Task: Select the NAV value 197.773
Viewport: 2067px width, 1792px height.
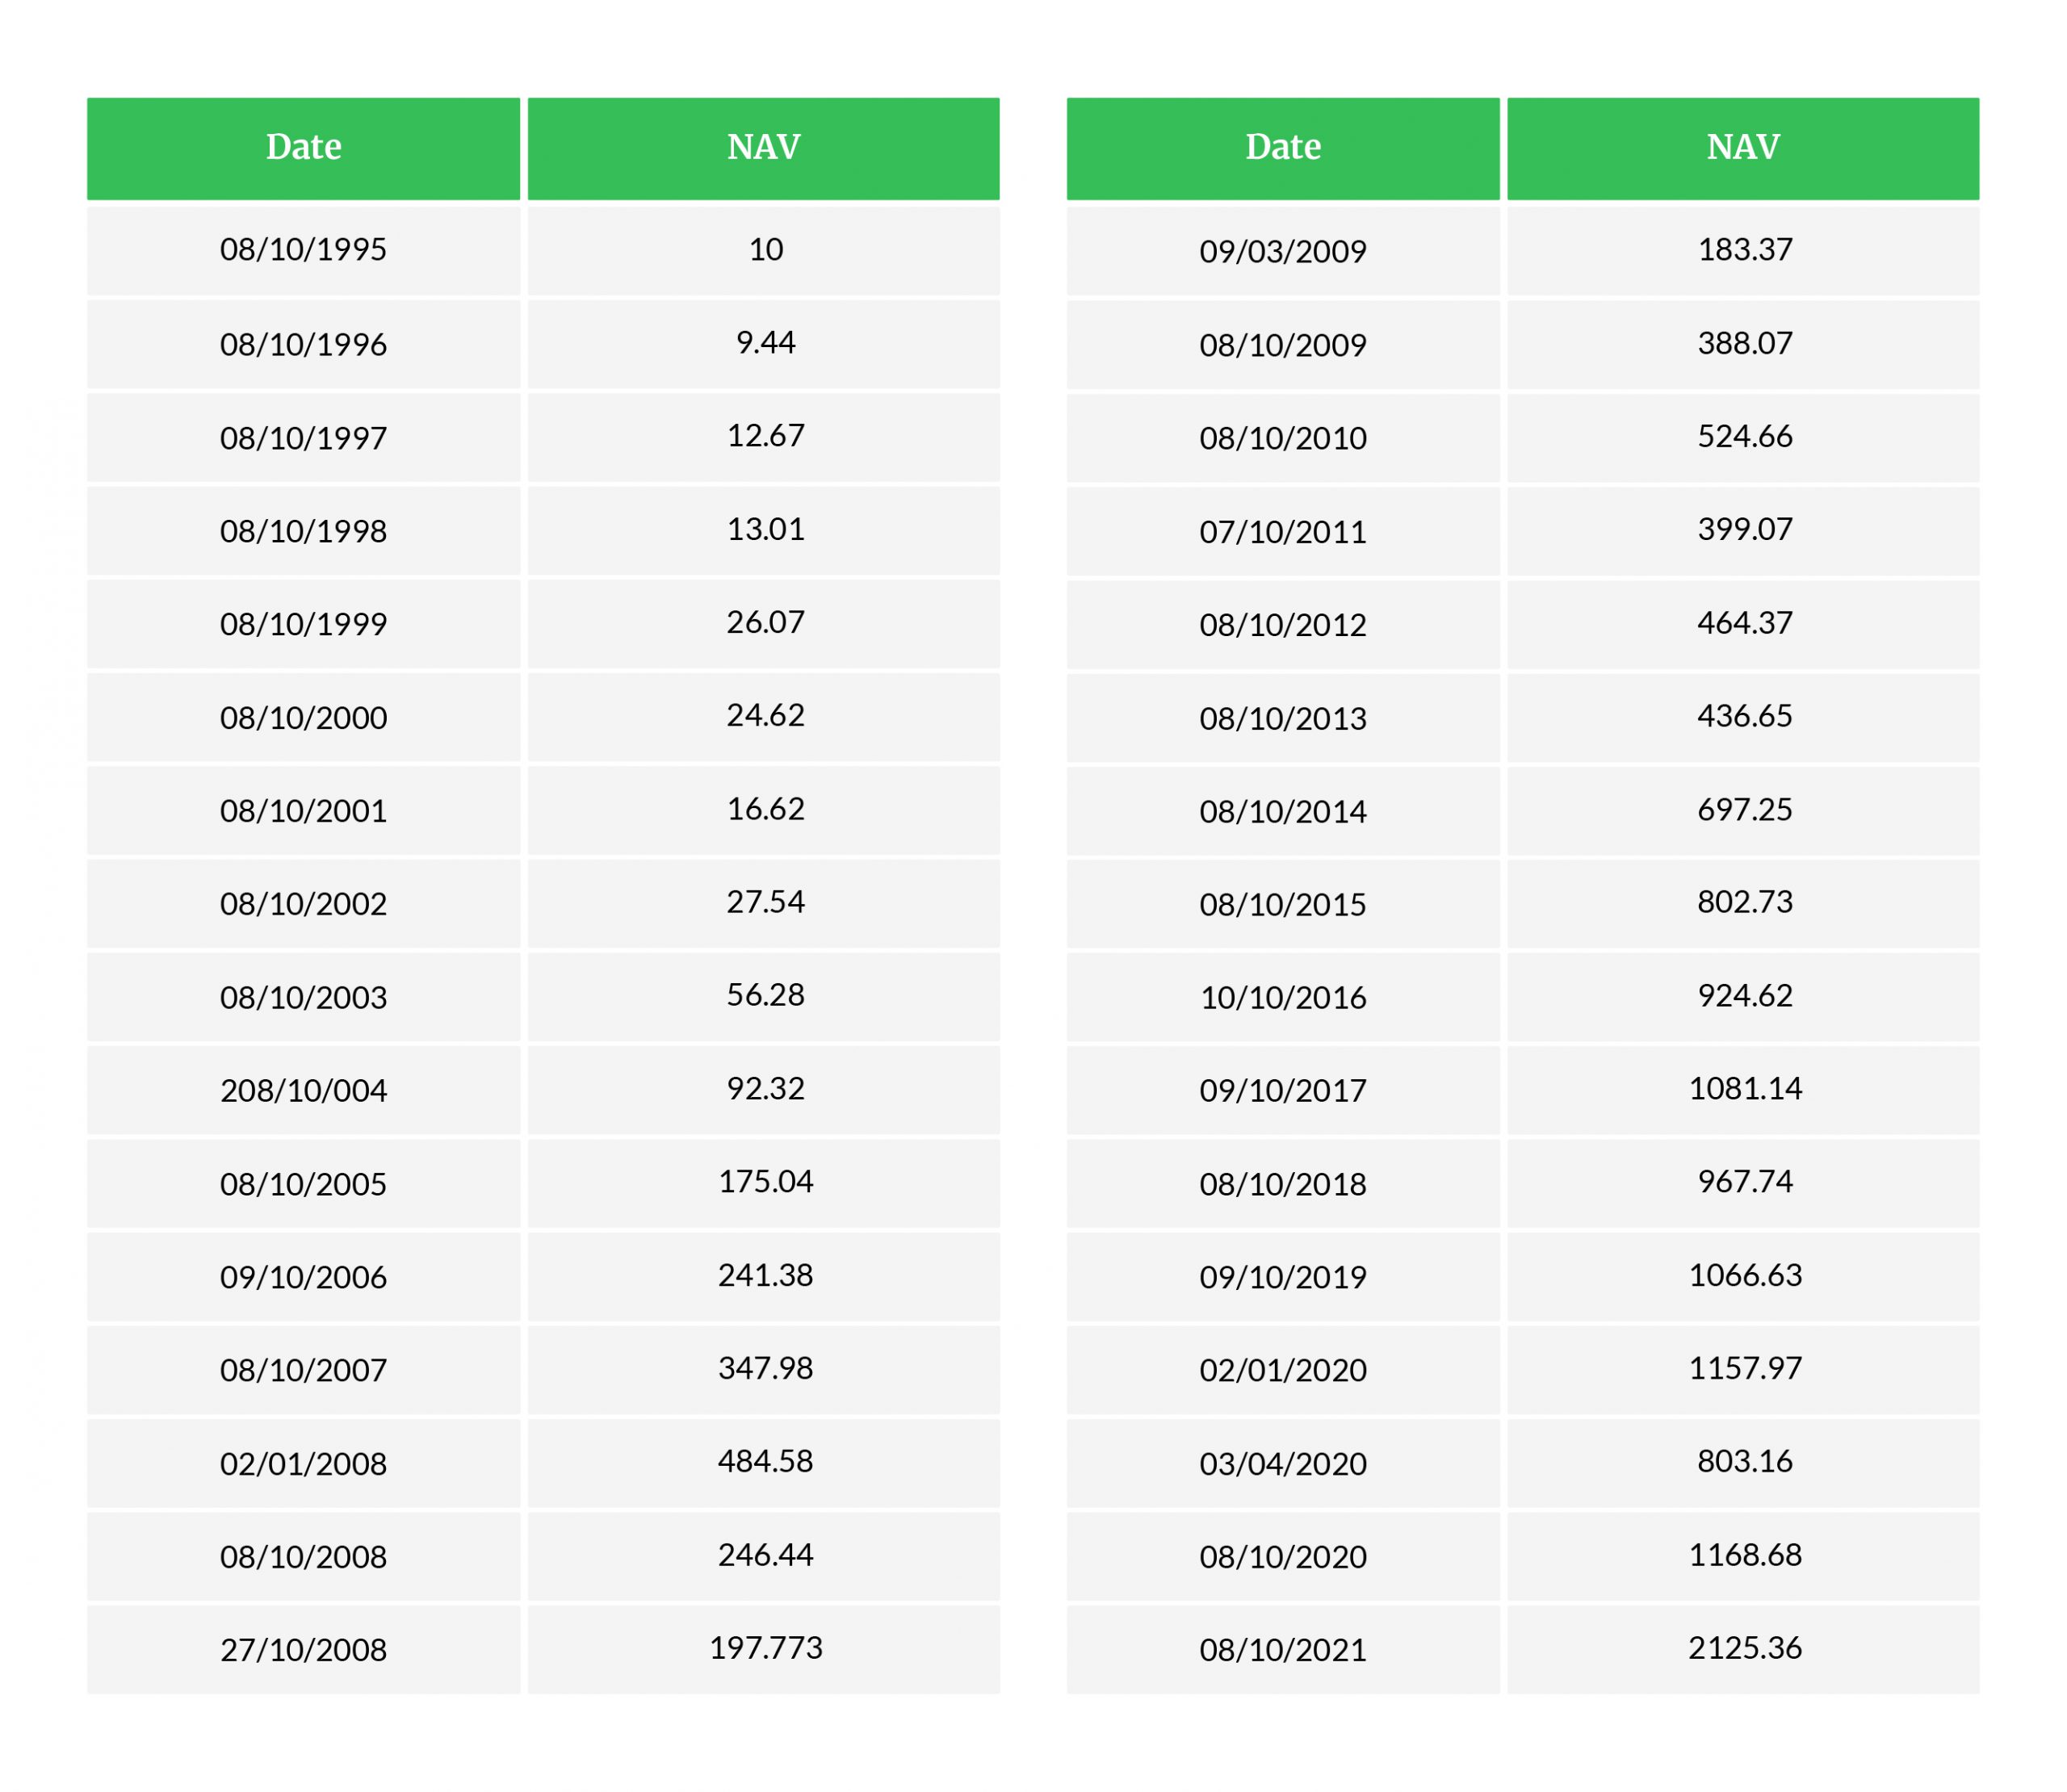Action: pyautogui.click(x=765, y=1648)
